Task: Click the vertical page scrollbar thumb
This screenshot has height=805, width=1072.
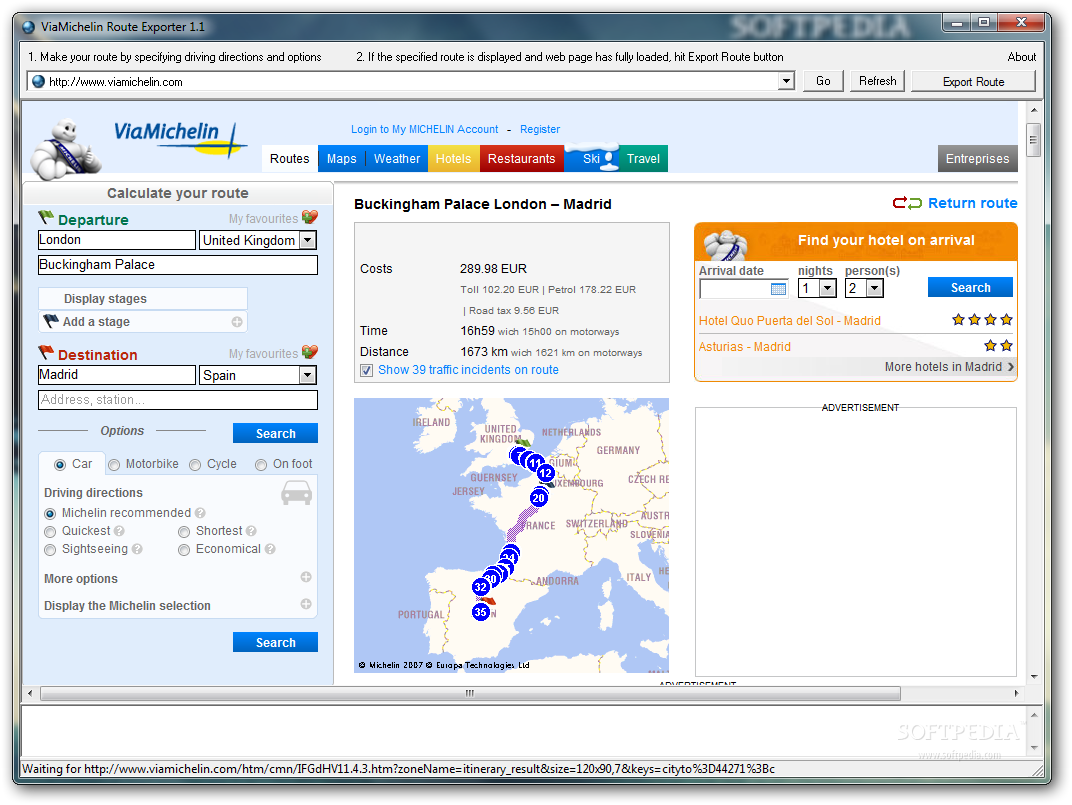Action: [1033, 140]
